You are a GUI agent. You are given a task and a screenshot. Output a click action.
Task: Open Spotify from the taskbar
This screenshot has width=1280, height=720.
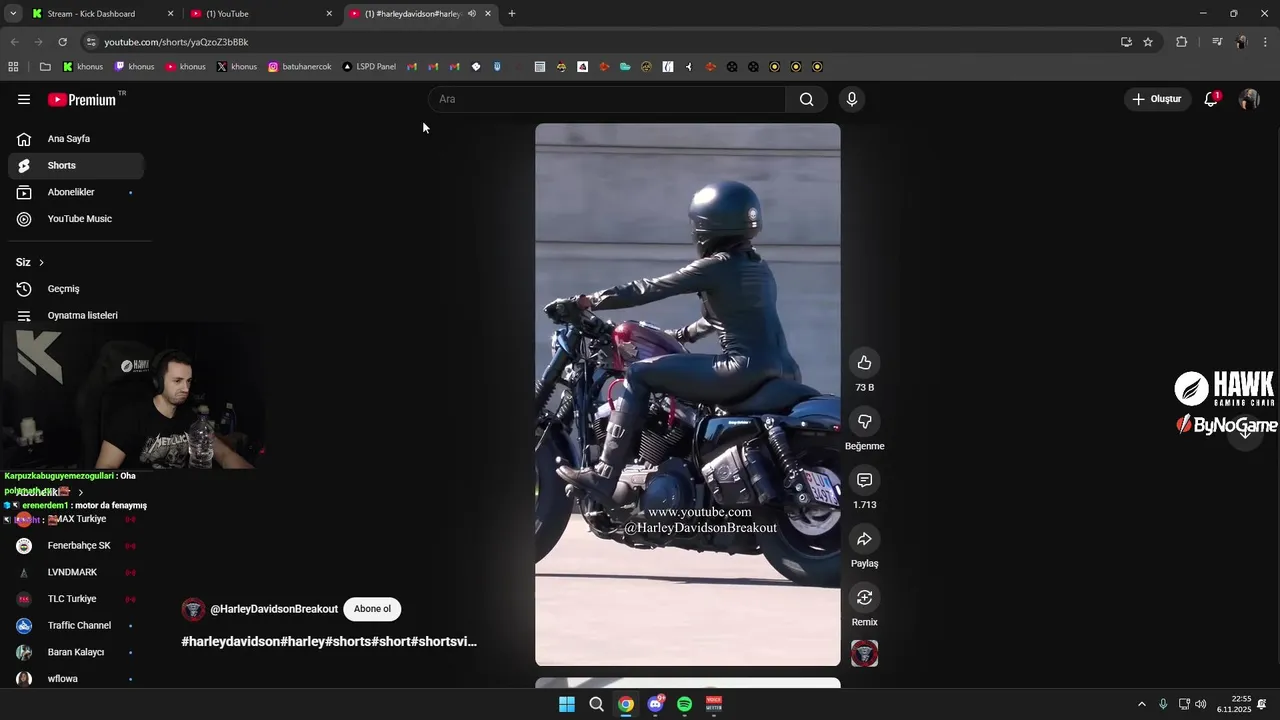pyautogui.click(x=685, y=704)
